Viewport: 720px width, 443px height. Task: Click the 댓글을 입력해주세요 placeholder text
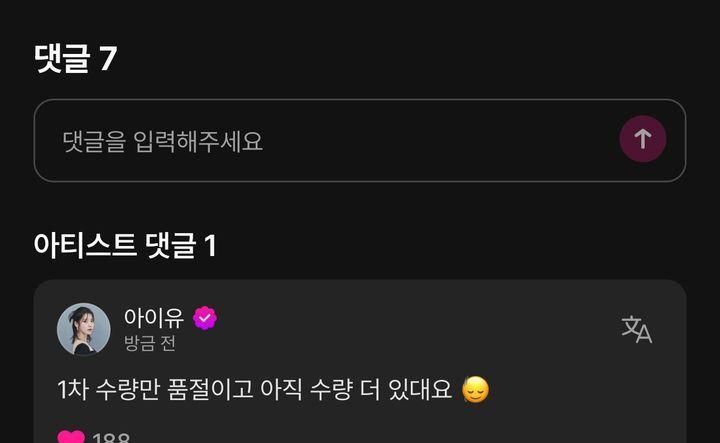point(163,141)
